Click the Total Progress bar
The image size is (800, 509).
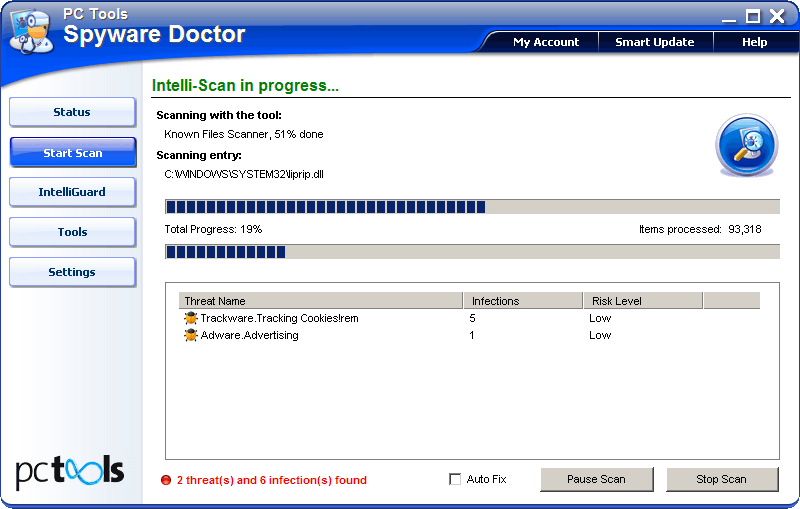coord(472,251)
